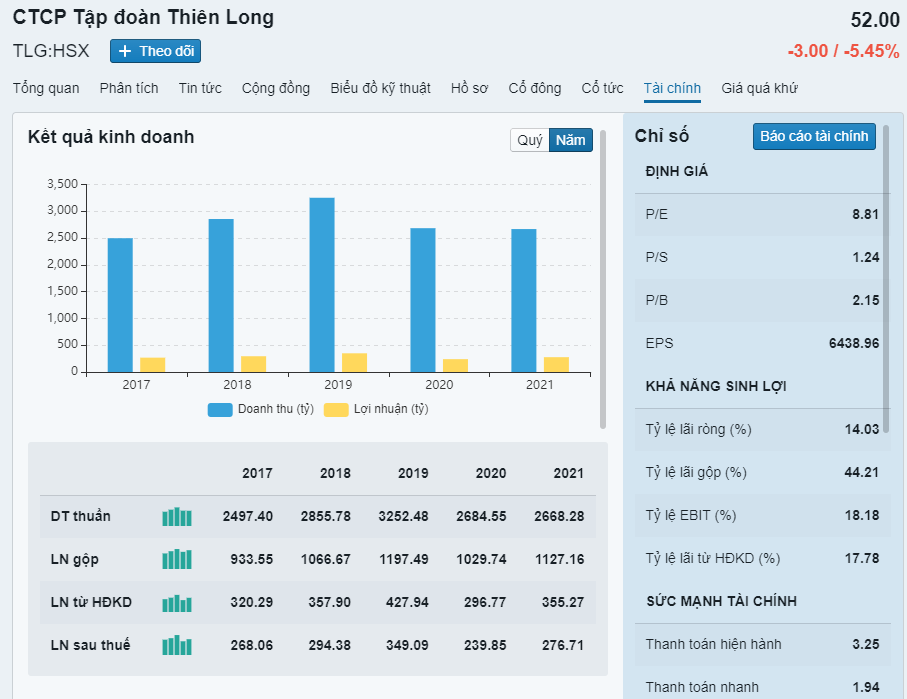Click the P/E value 8.81
The image size is (907, 699).
click(x=865, y=215)
